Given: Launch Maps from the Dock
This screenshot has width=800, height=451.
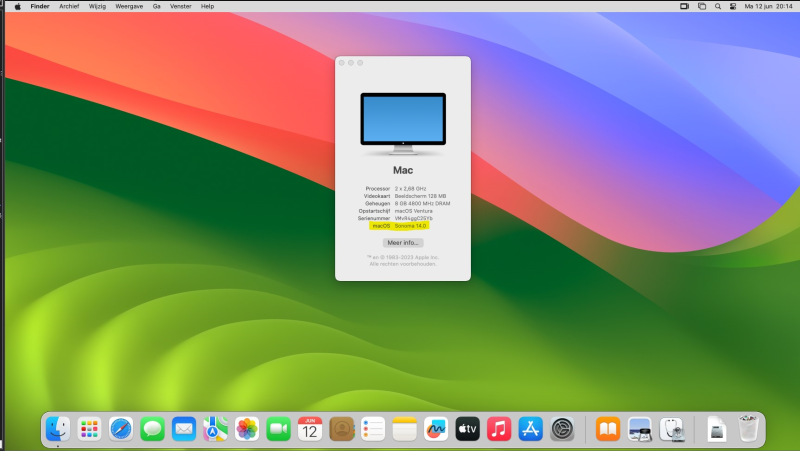Looking at the screenshot, I should pyautogui.click(x=215, y=429).
